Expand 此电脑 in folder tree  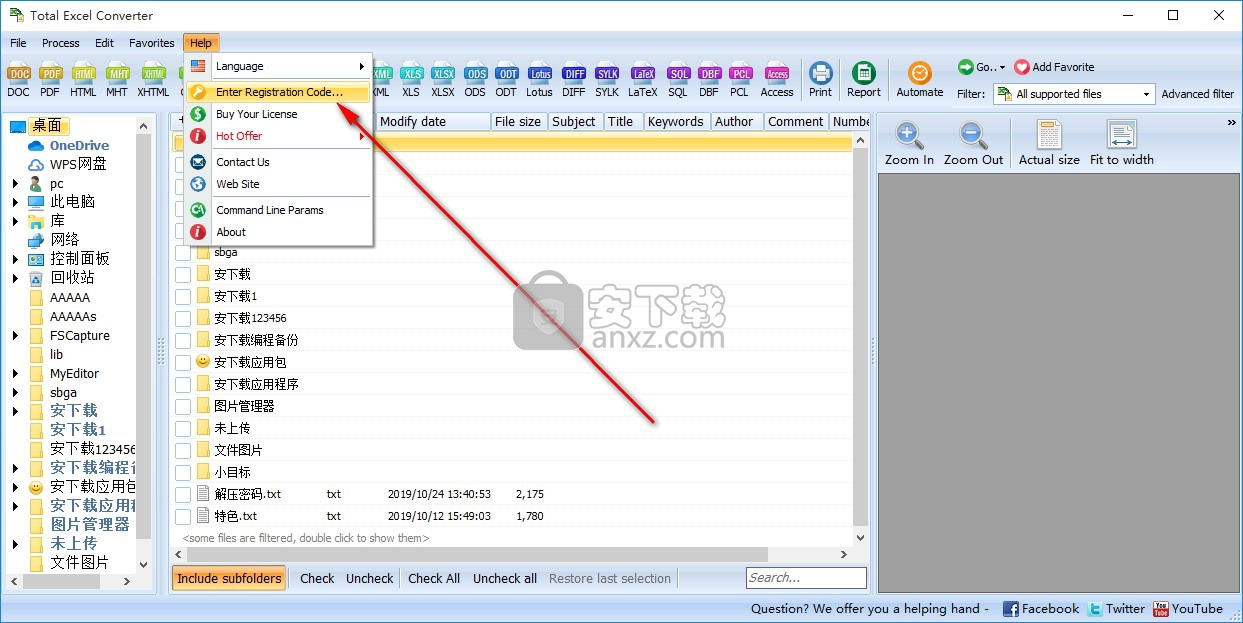(x=15, y=202)
